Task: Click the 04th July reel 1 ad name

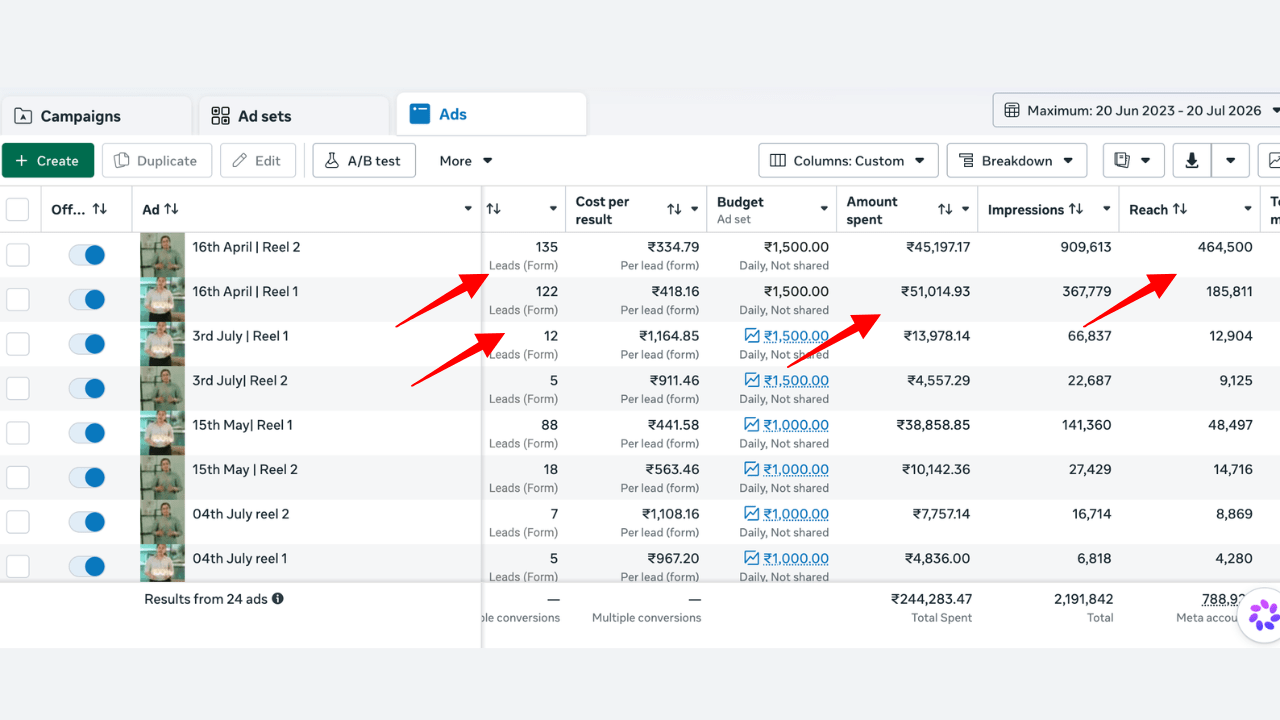Action: click(240, 558)
